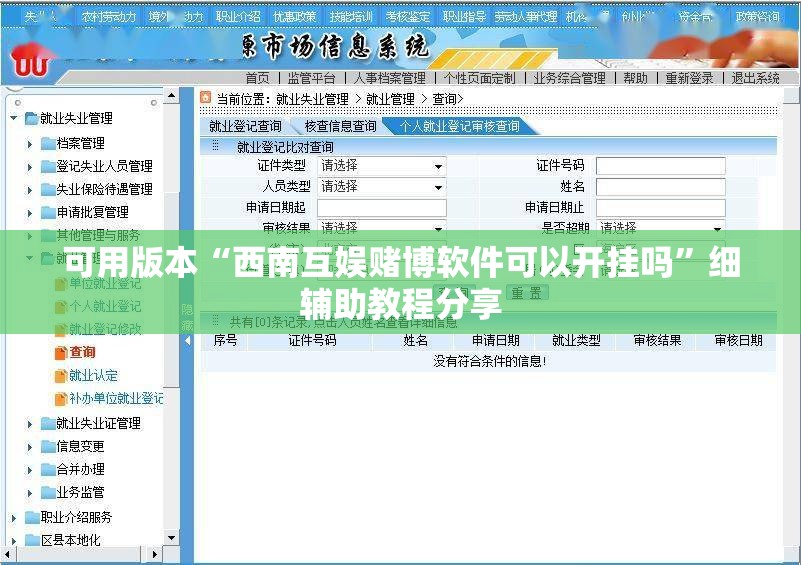Select the 个人就业登记审核查询 tab

tap(459, 126)
